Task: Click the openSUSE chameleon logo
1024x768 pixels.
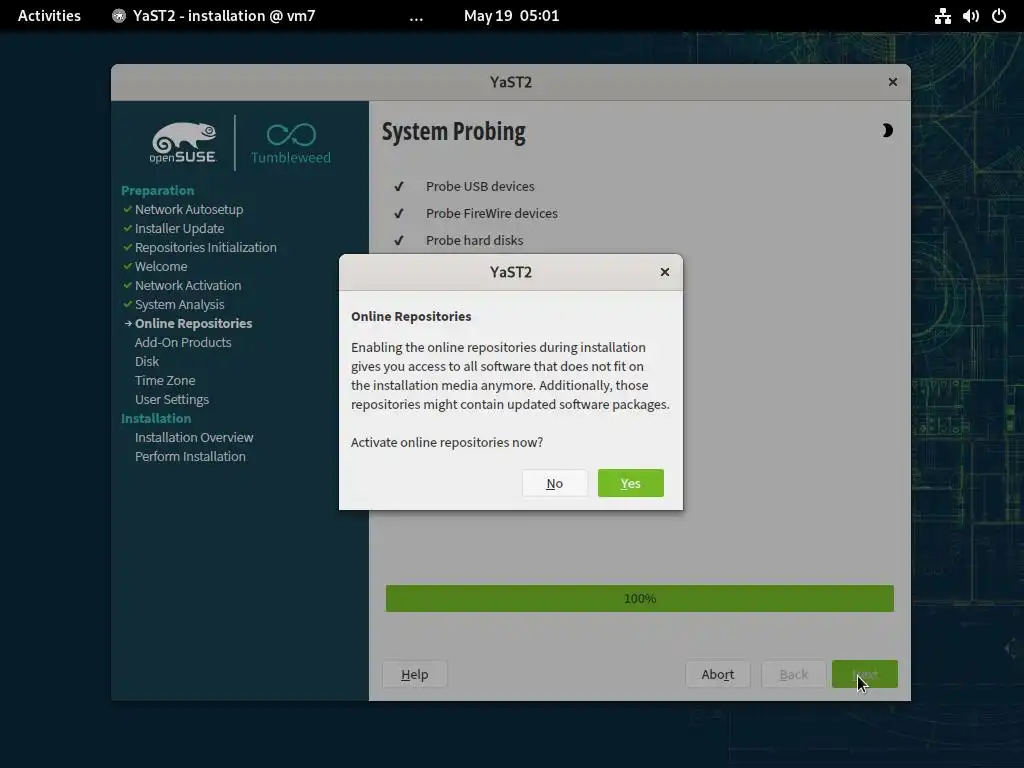Action: click(x=182, y=142)
